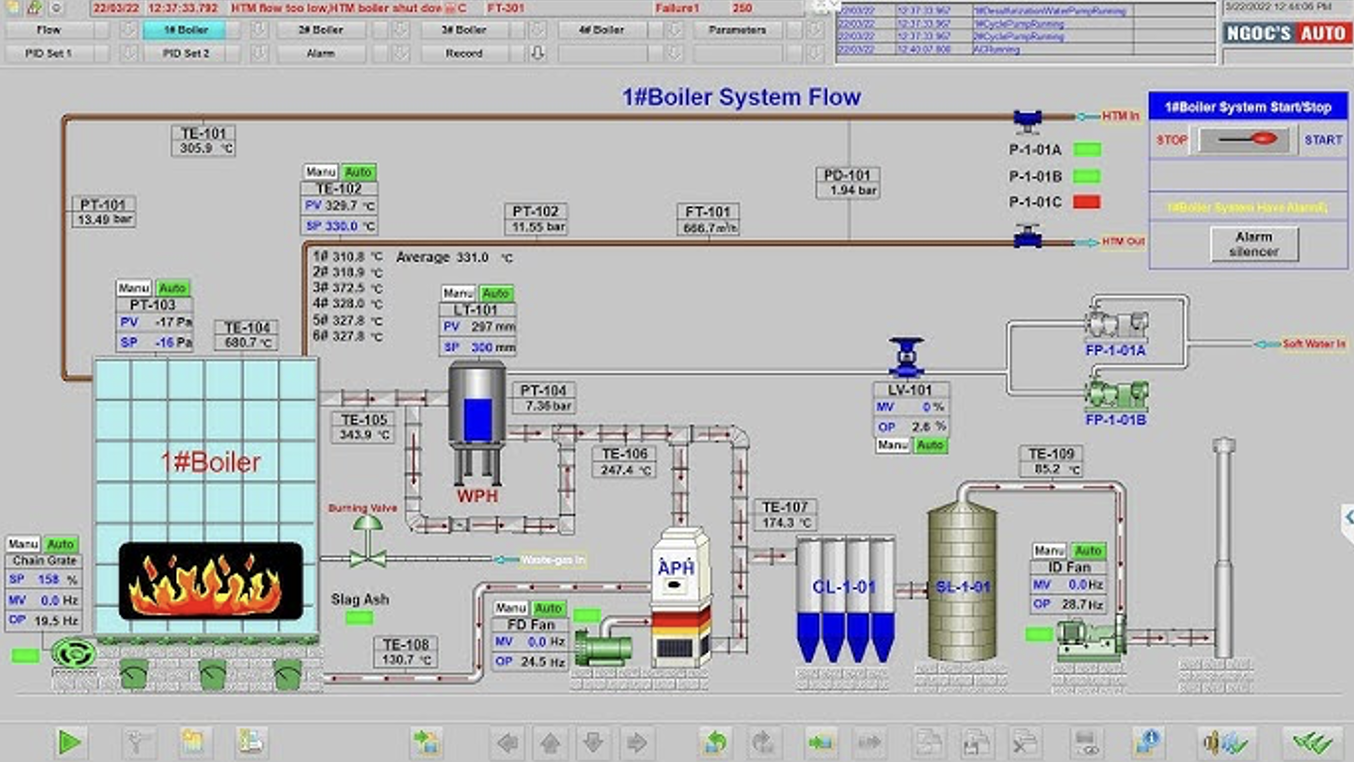This screenshot has width=1354, height=762.
Task: Click the green double-checkmark acknowledge icon
Action: pyautogui.click(x=1312, y=742)
